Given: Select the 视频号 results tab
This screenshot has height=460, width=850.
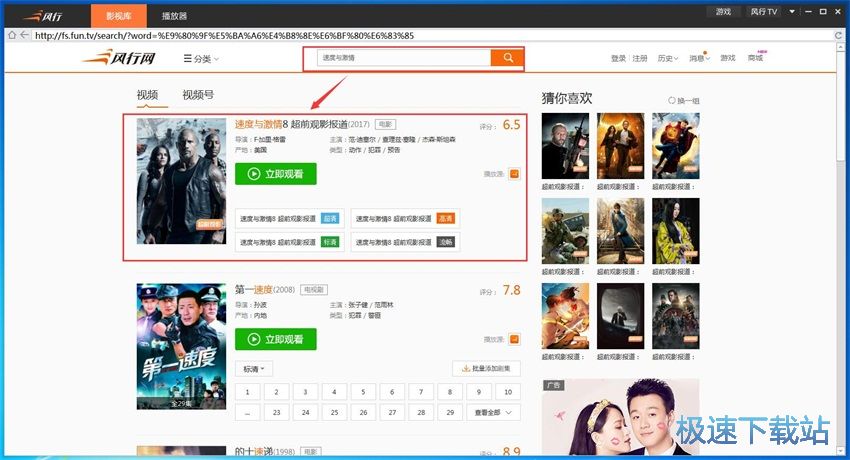Looking at the screenshot, I should (198, 95).
